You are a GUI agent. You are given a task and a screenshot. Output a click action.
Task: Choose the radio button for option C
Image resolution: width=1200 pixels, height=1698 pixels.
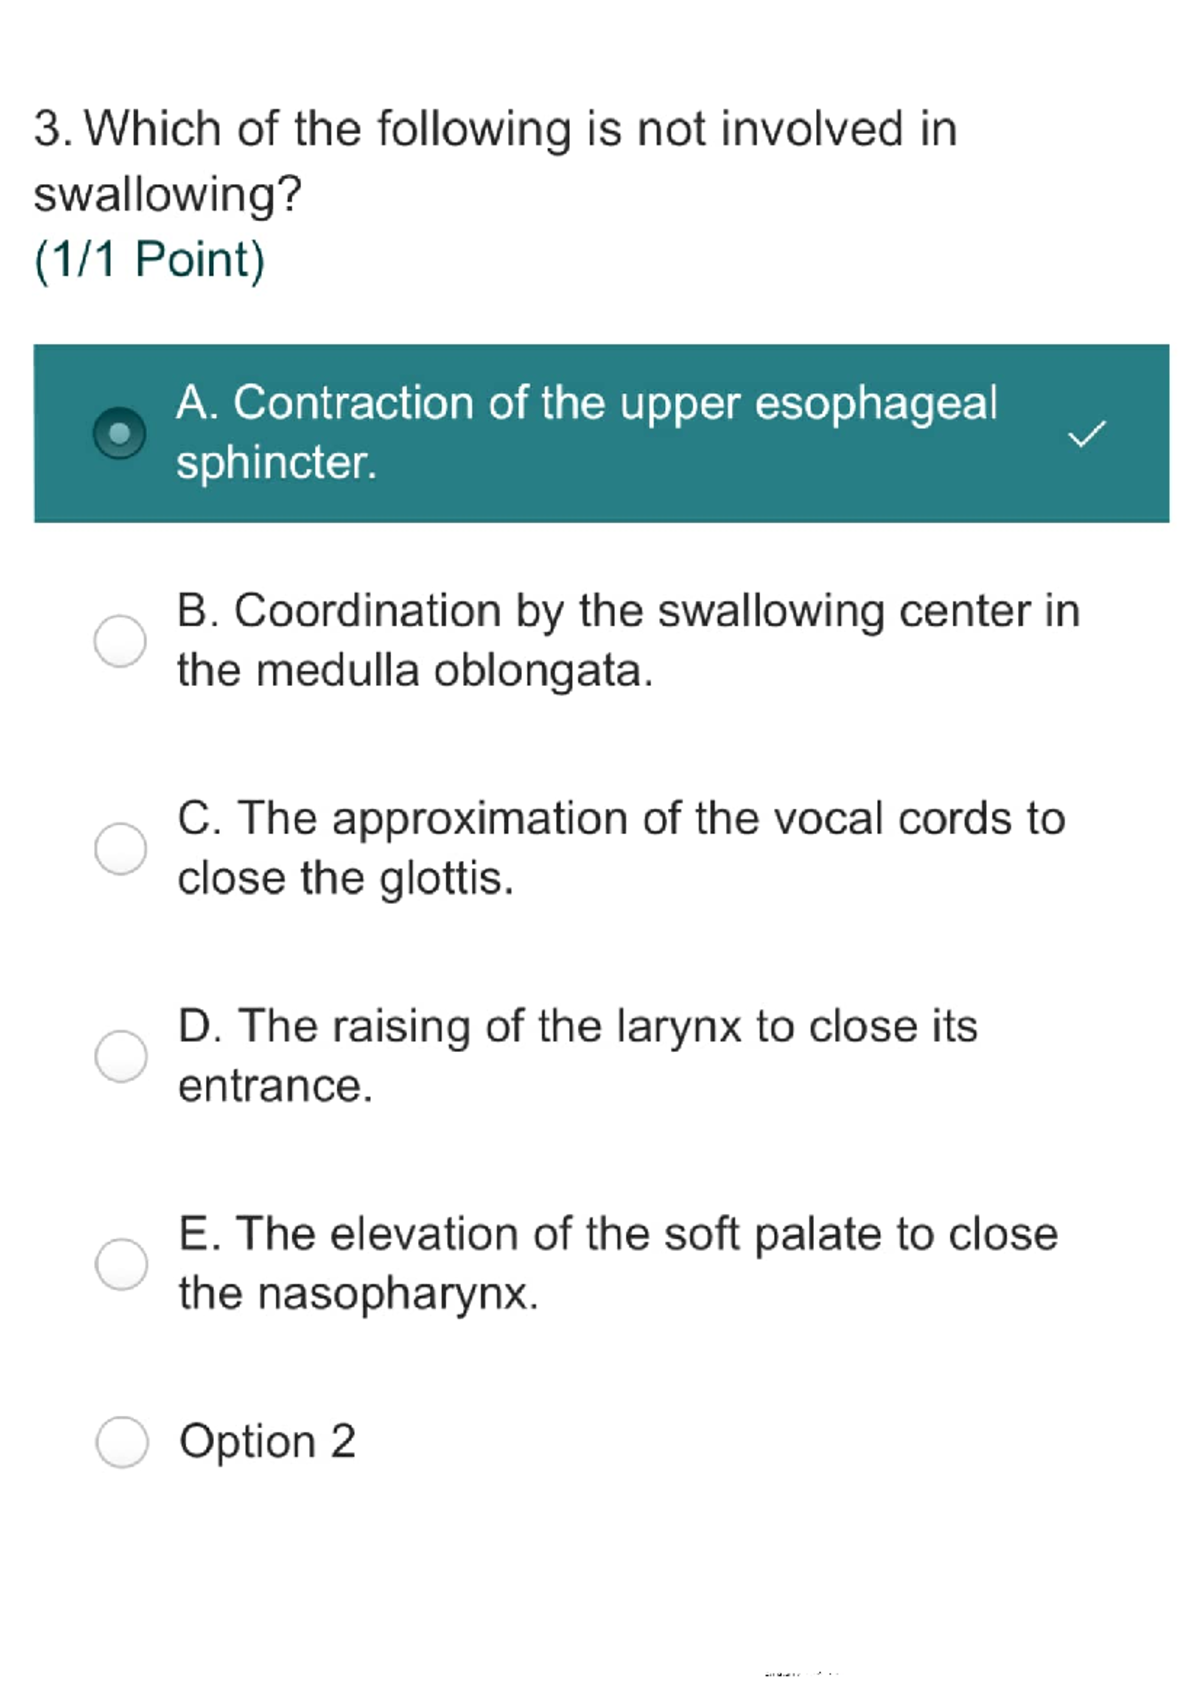(121, 848)
